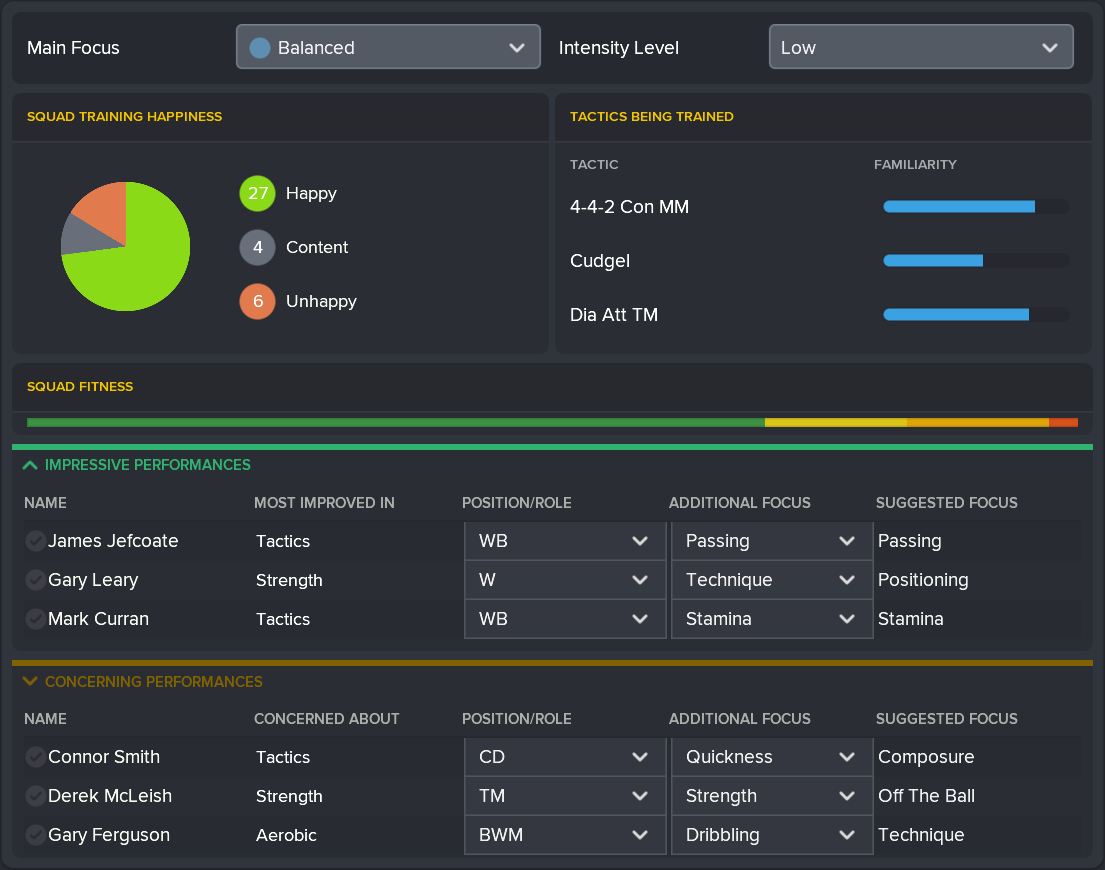Change Connor Smith's CD position/role dropdown
This screenshot has width=1105, height=870.
[x=564, y=757]
